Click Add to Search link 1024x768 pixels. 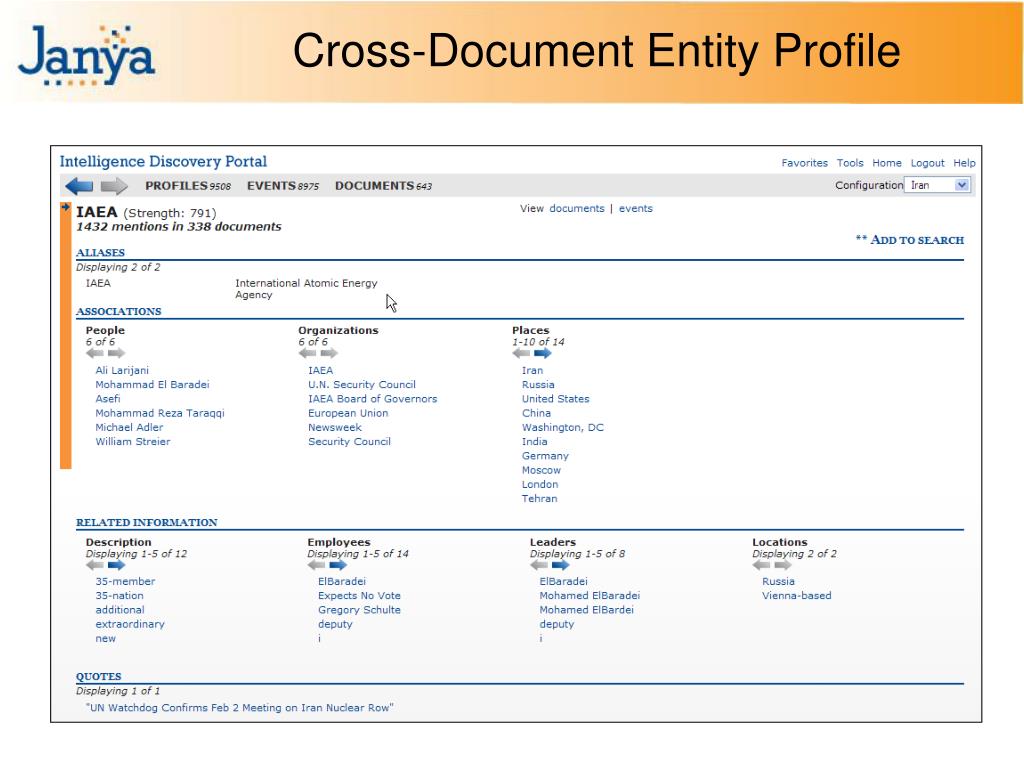tap(910, 240)
